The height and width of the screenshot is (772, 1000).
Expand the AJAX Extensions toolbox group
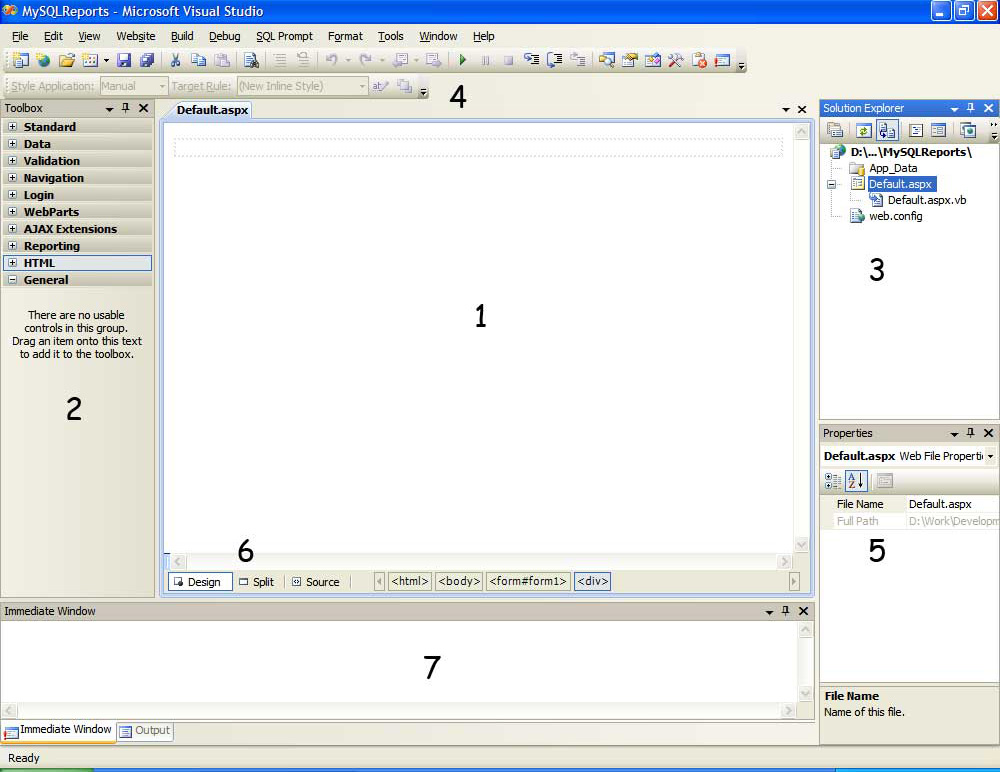click(12, 228)
